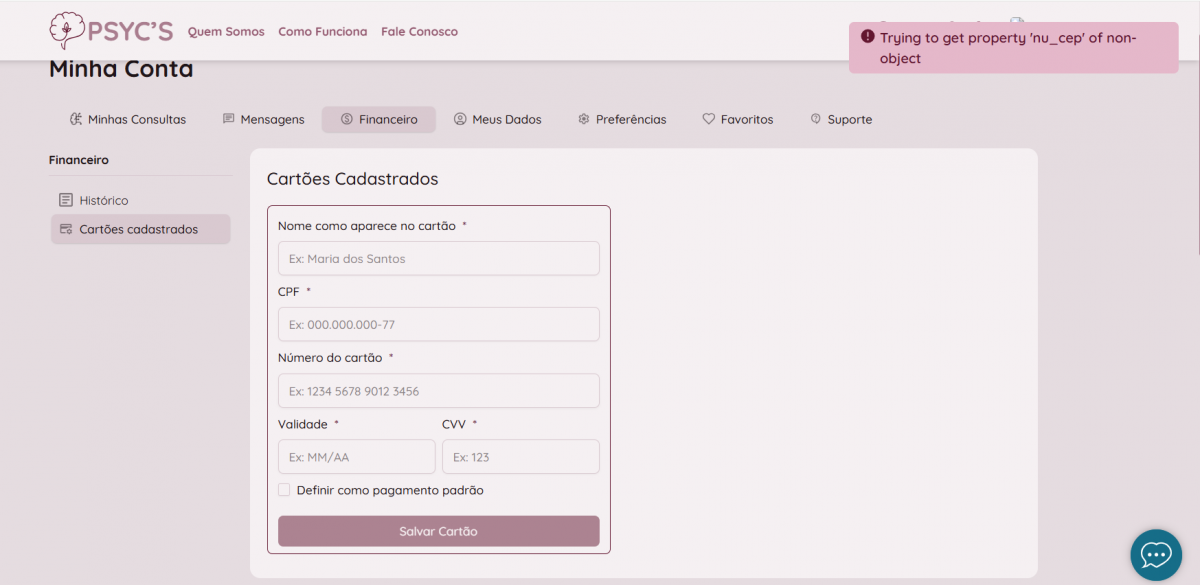Click the error icon in the notification
Screen dimensions: 1200x585
tap(867, 37)
